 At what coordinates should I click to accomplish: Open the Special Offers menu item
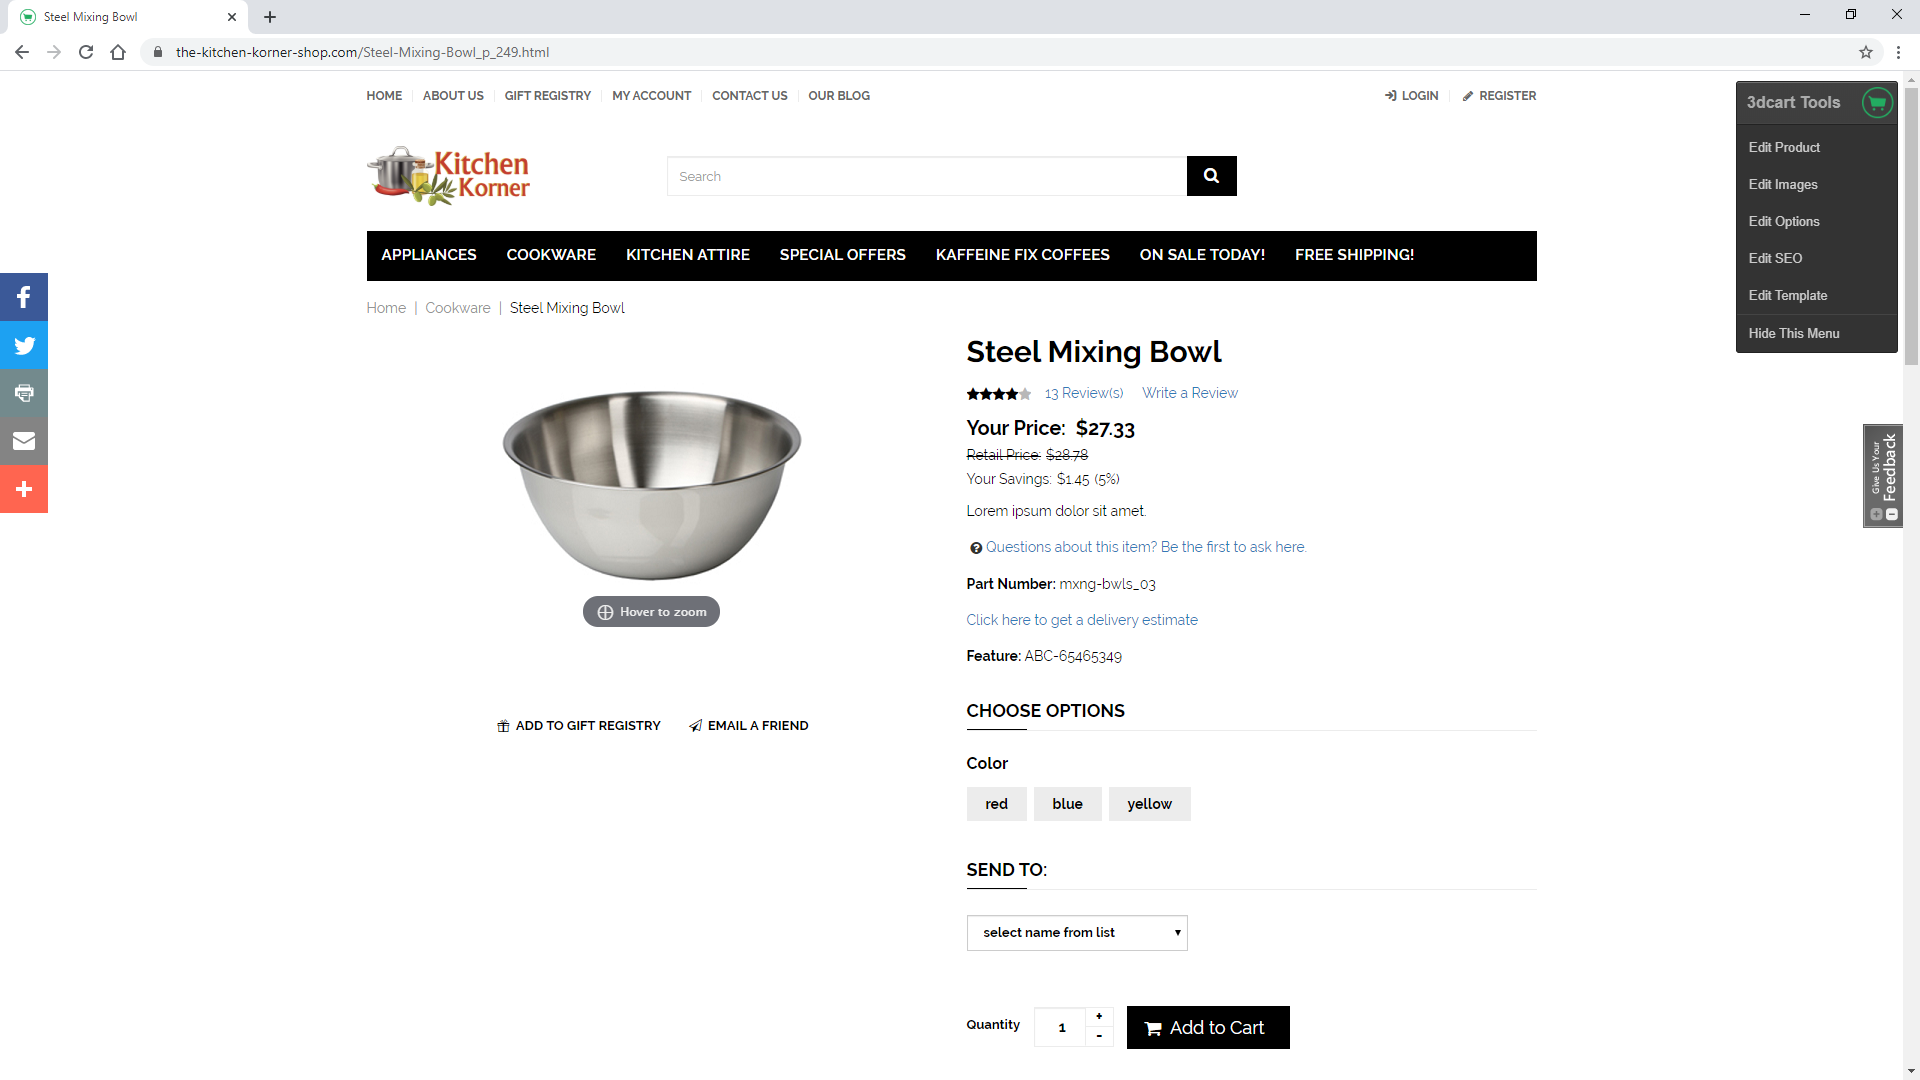point(842,255)
